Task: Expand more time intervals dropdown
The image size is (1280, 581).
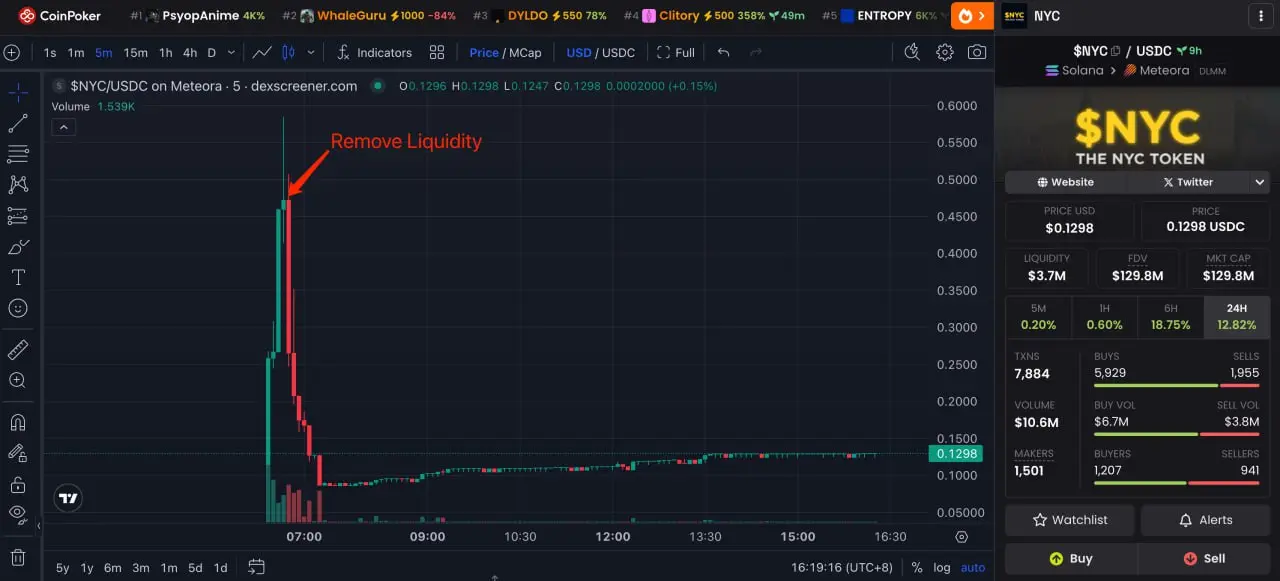Action: (232, 52)
